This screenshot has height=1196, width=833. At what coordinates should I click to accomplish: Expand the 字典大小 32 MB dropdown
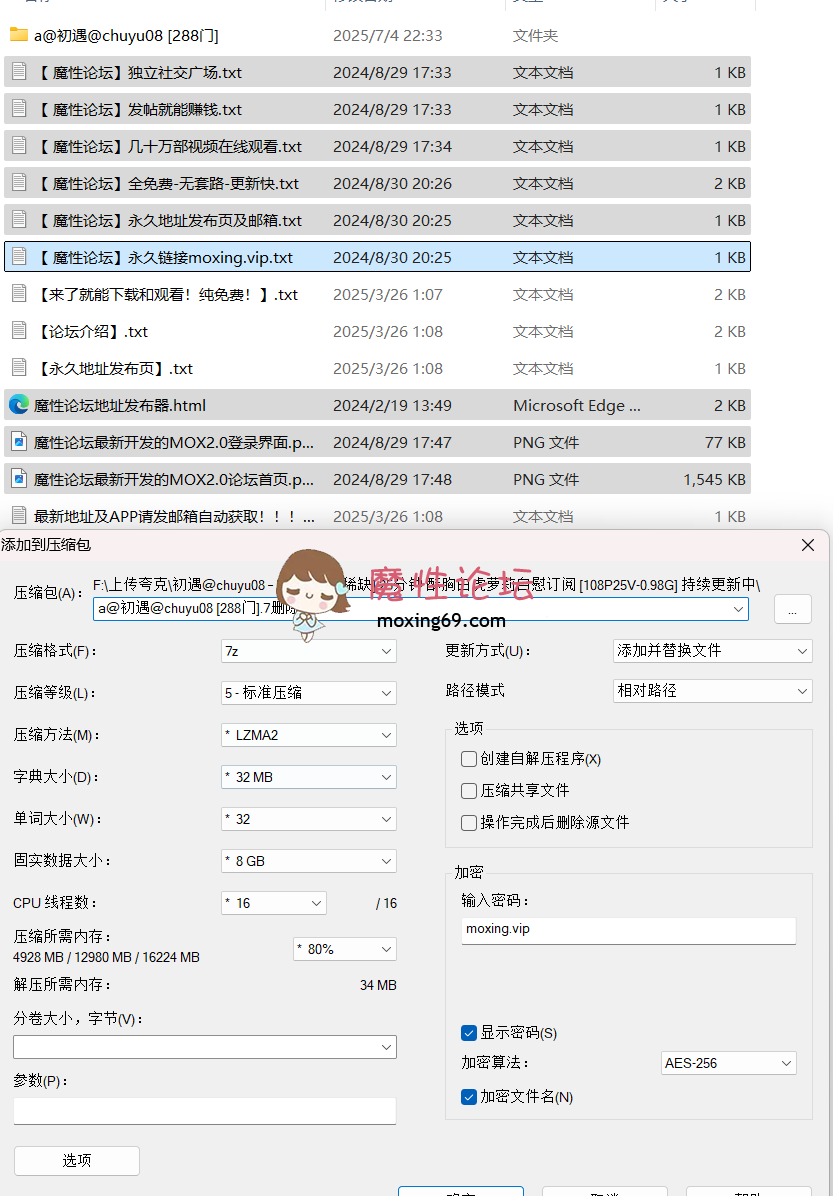tap(308, 776)
